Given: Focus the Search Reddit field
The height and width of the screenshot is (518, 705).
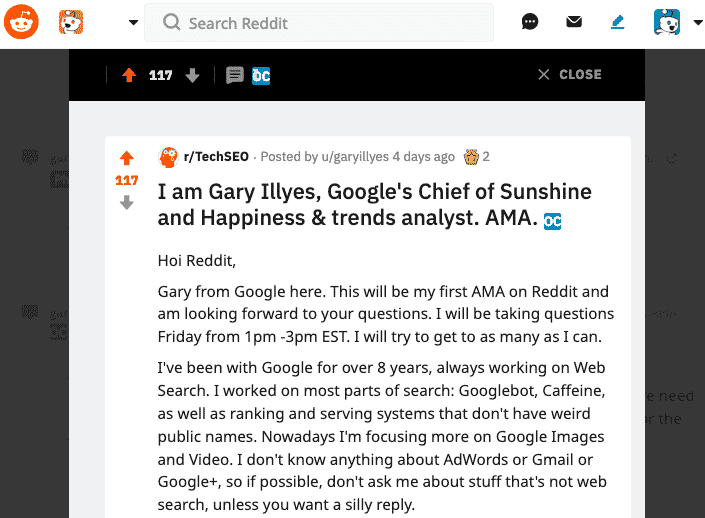Looking at the screenshot, I should click(319, 22).
